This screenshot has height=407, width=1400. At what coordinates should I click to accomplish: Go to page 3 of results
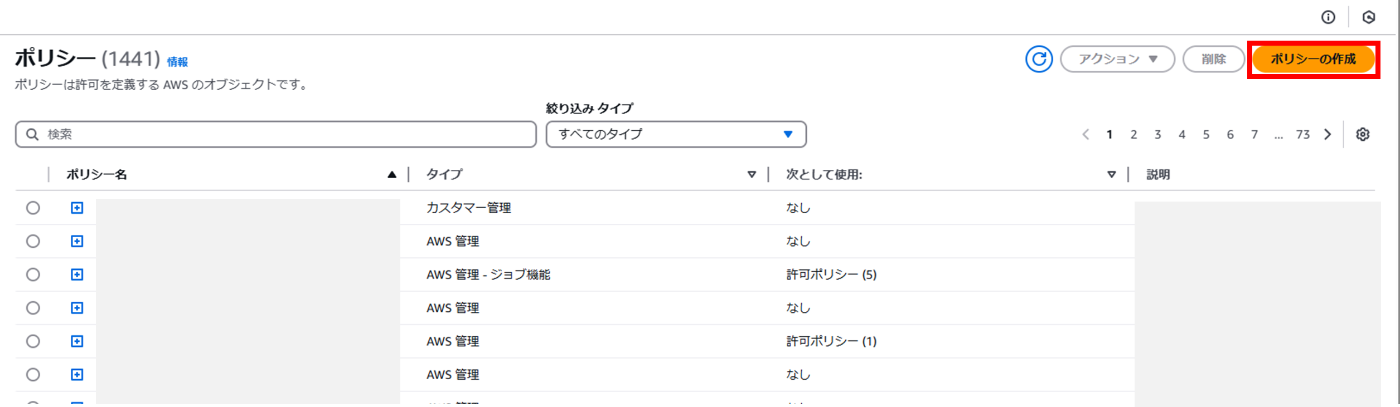[x=1157, y=134]
